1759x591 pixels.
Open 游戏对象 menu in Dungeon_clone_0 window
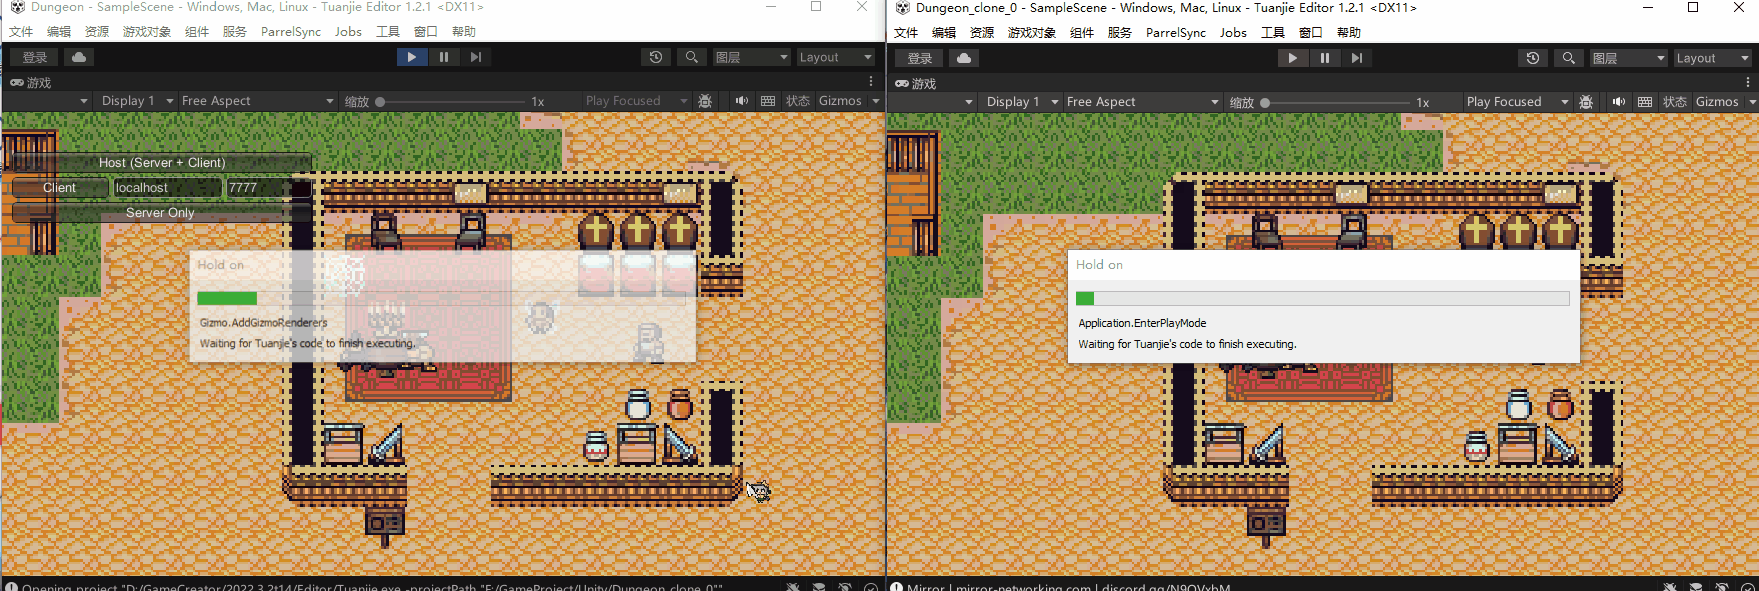coord(1031,33)
